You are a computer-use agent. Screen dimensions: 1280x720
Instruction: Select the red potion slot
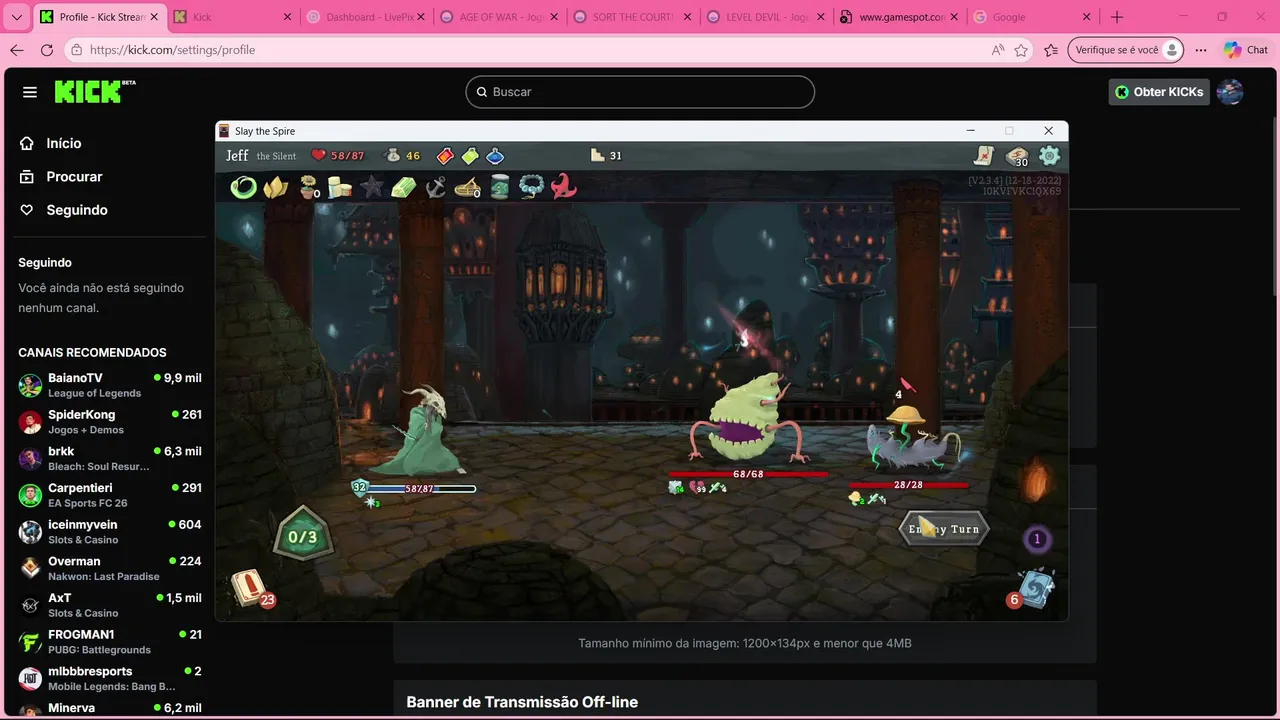(445, 156)
